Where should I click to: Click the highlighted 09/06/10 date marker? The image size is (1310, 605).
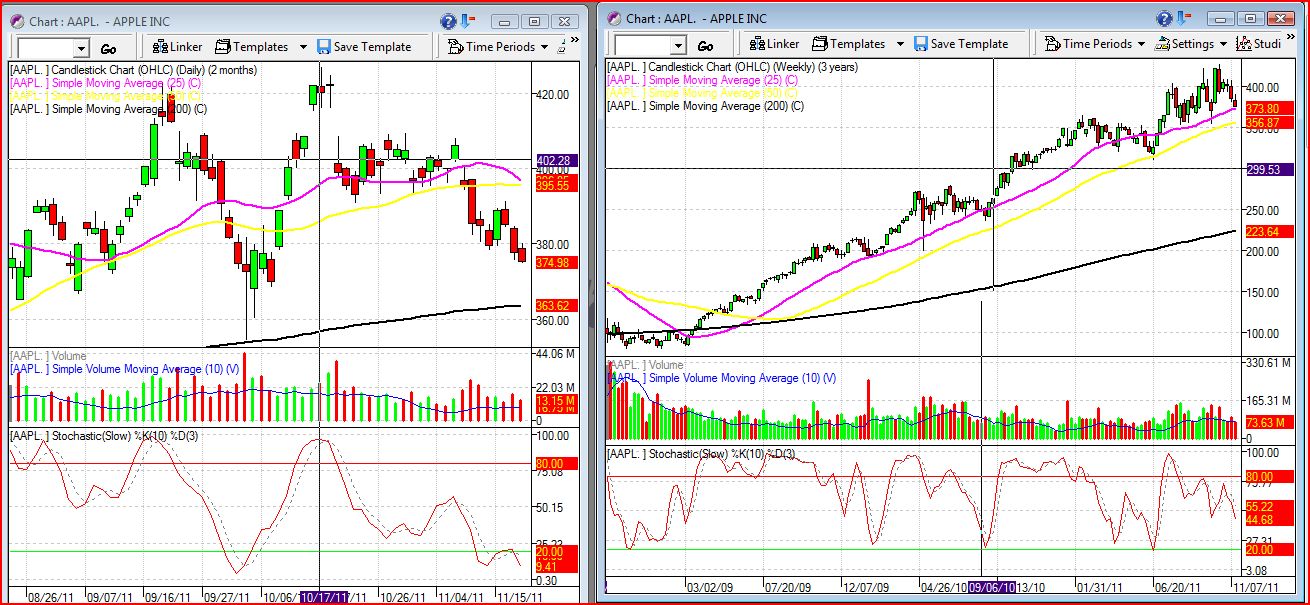pyautogui.click(x=992, y=587)
